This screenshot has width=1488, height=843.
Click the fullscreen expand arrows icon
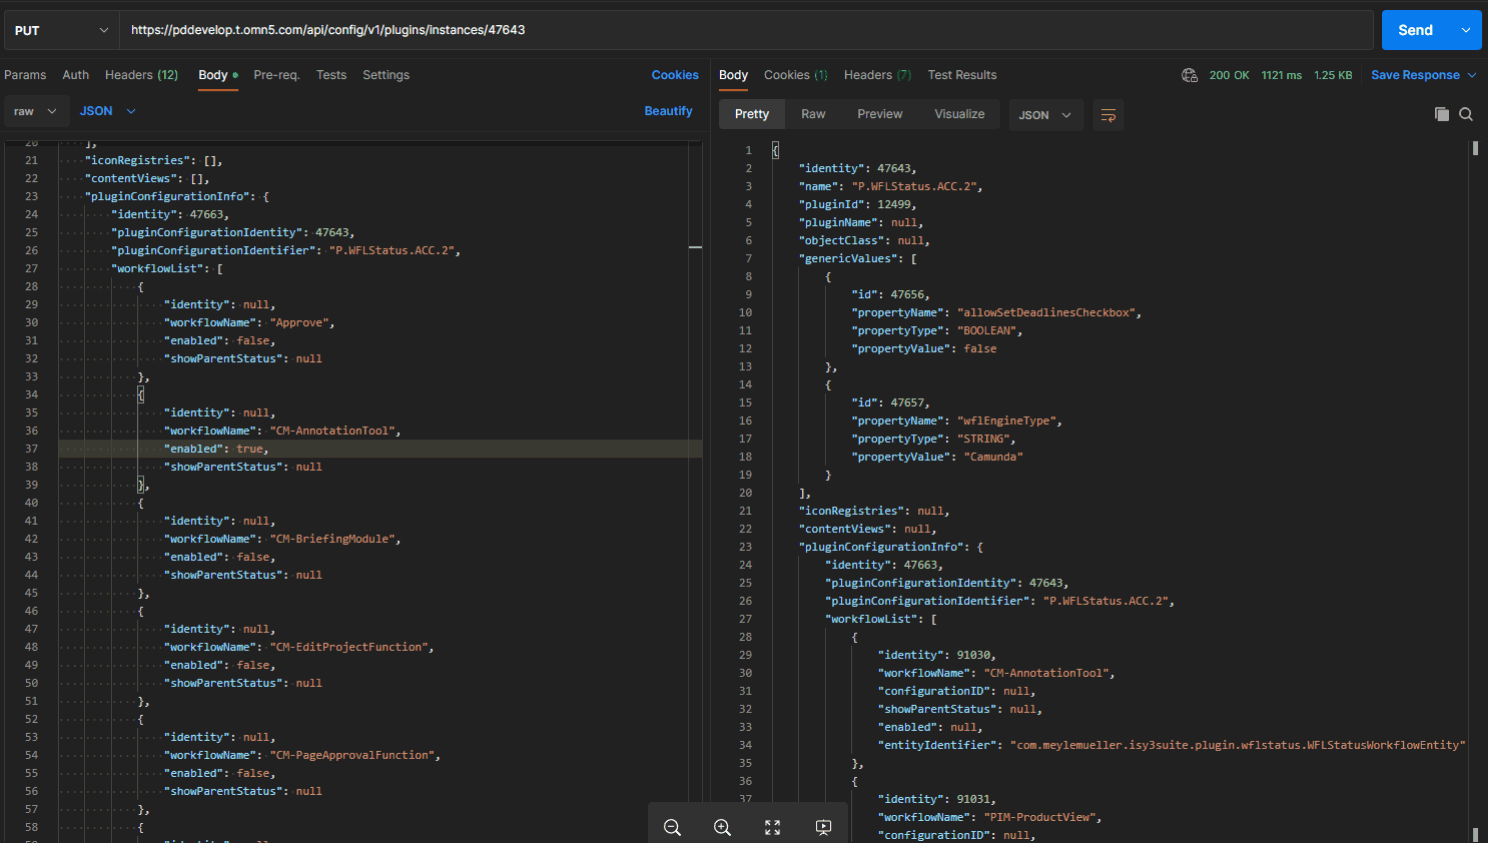click(772, 827)
